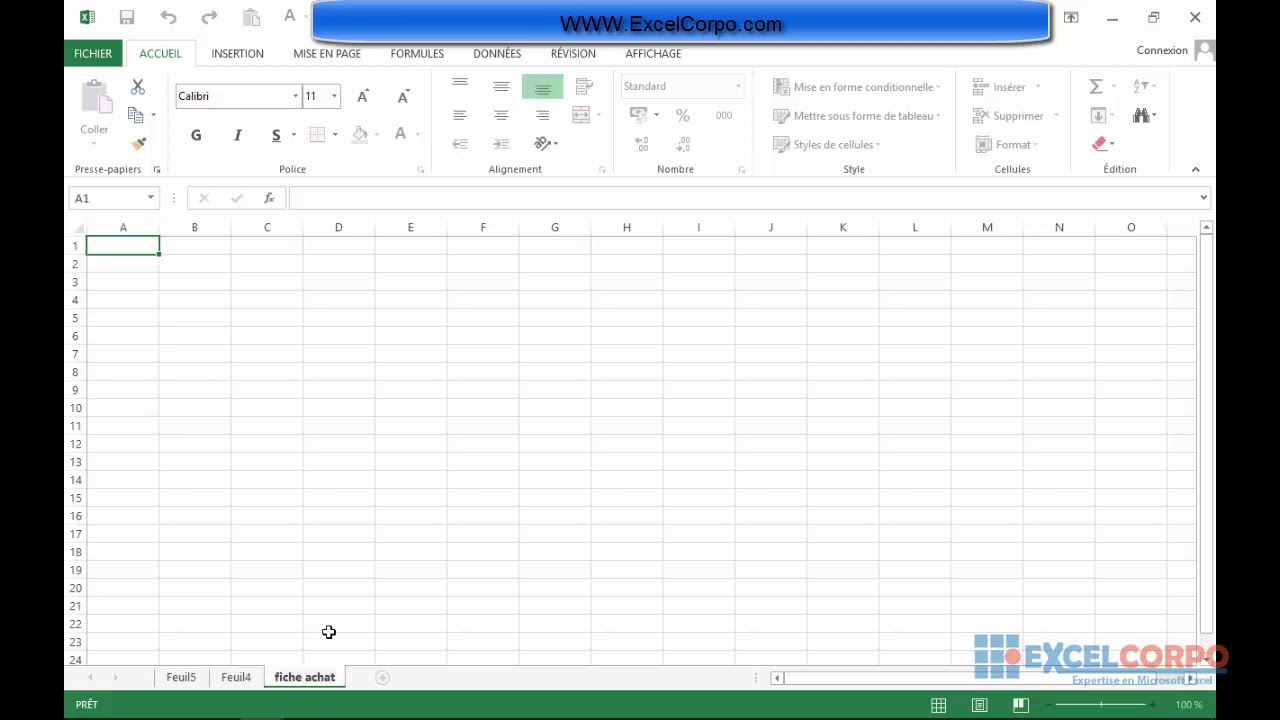Image resolution: width=1280 pixels, height=720 pixels.
Task: Click in the formula bar input
Action: pyautogui.click(x=743, y=198)
